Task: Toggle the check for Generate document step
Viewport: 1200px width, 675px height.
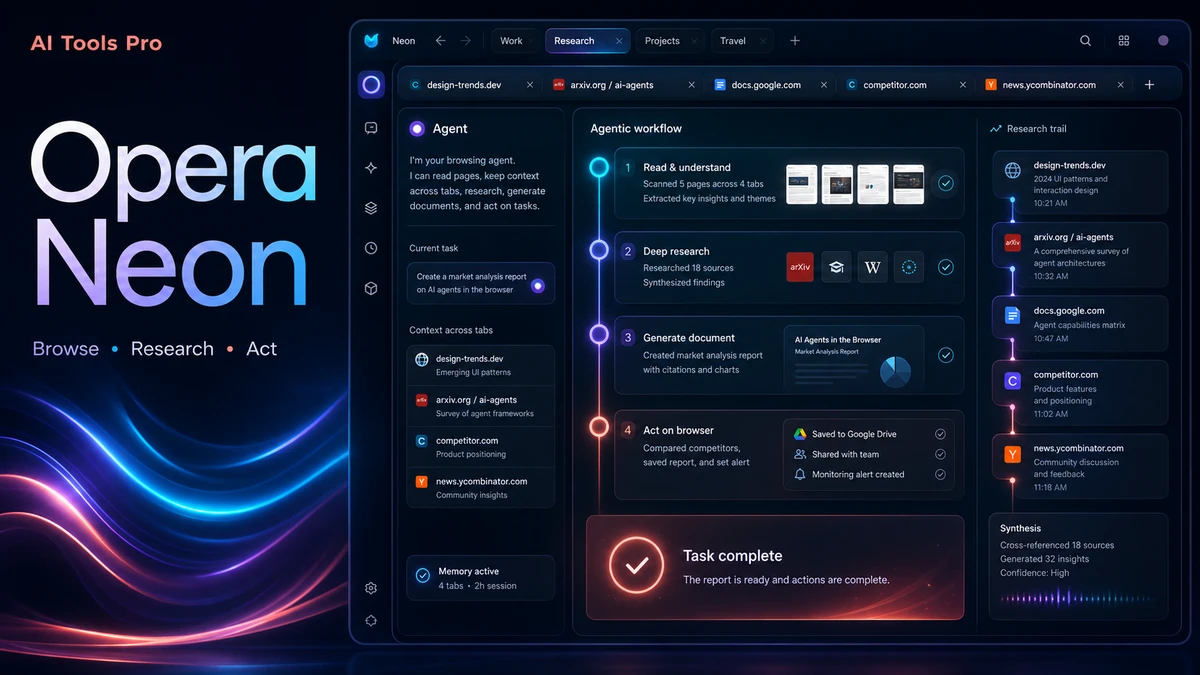Action: (x=945, y=355)
